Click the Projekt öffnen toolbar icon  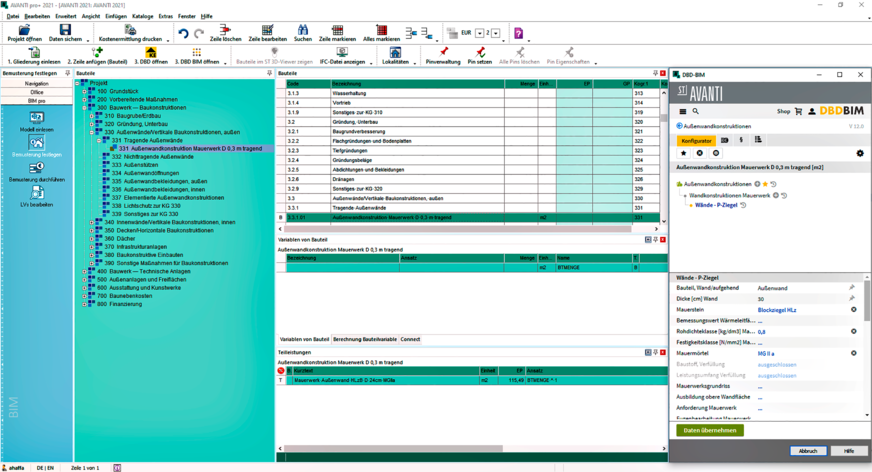click(25, 33)
